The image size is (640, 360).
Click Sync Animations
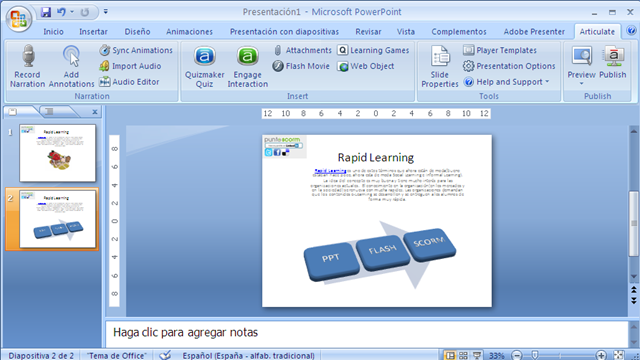point(136,50)
